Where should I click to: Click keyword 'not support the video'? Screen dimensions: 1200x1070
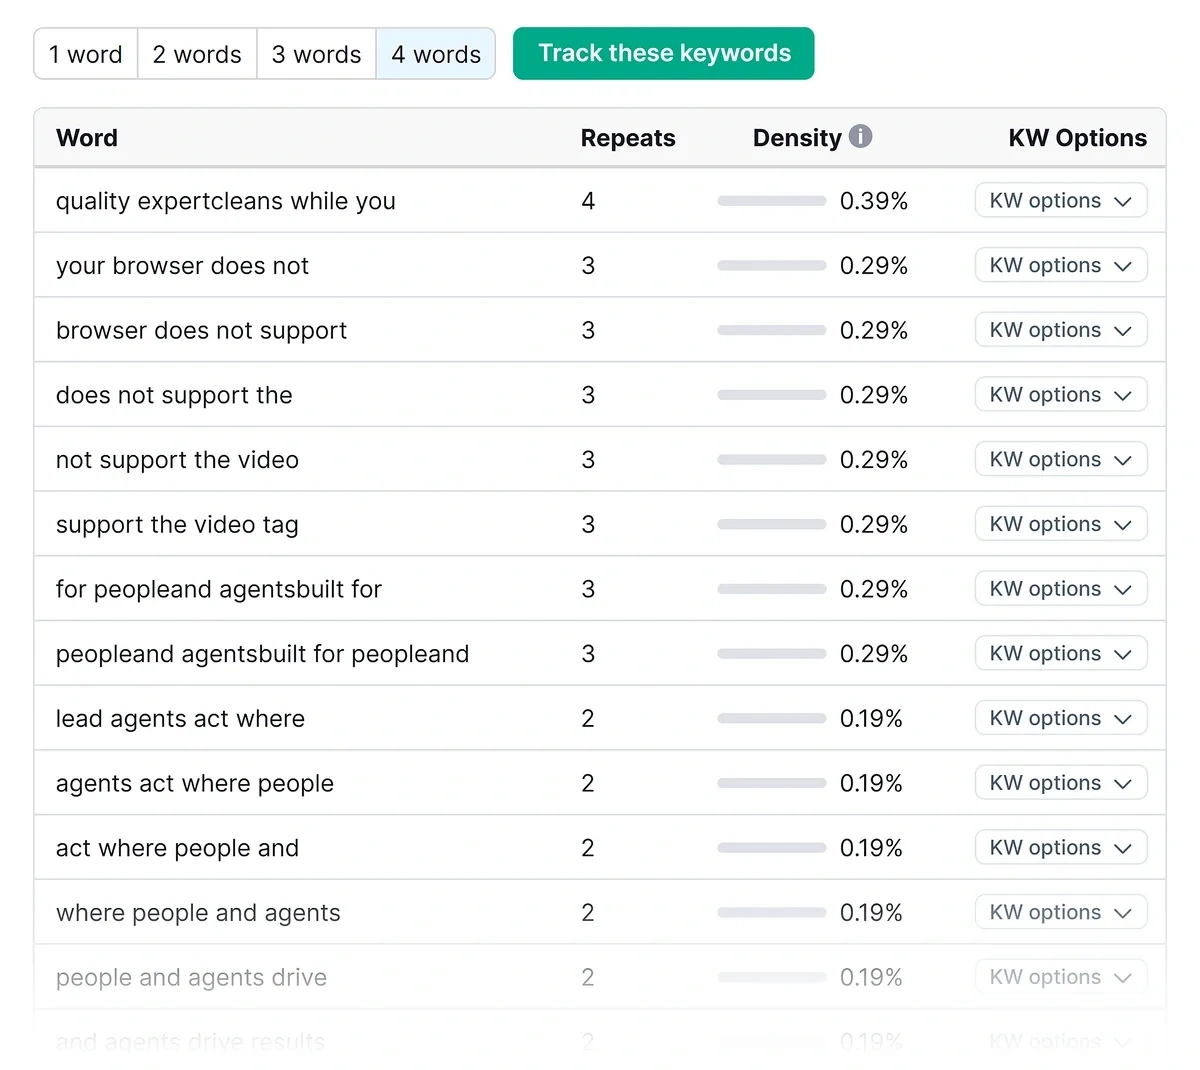tap(177, 460)
